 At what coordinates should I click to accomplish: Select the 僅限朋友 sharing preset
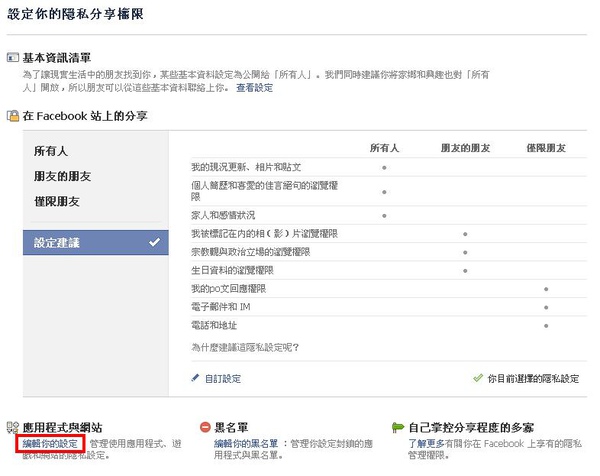point(57,201)
